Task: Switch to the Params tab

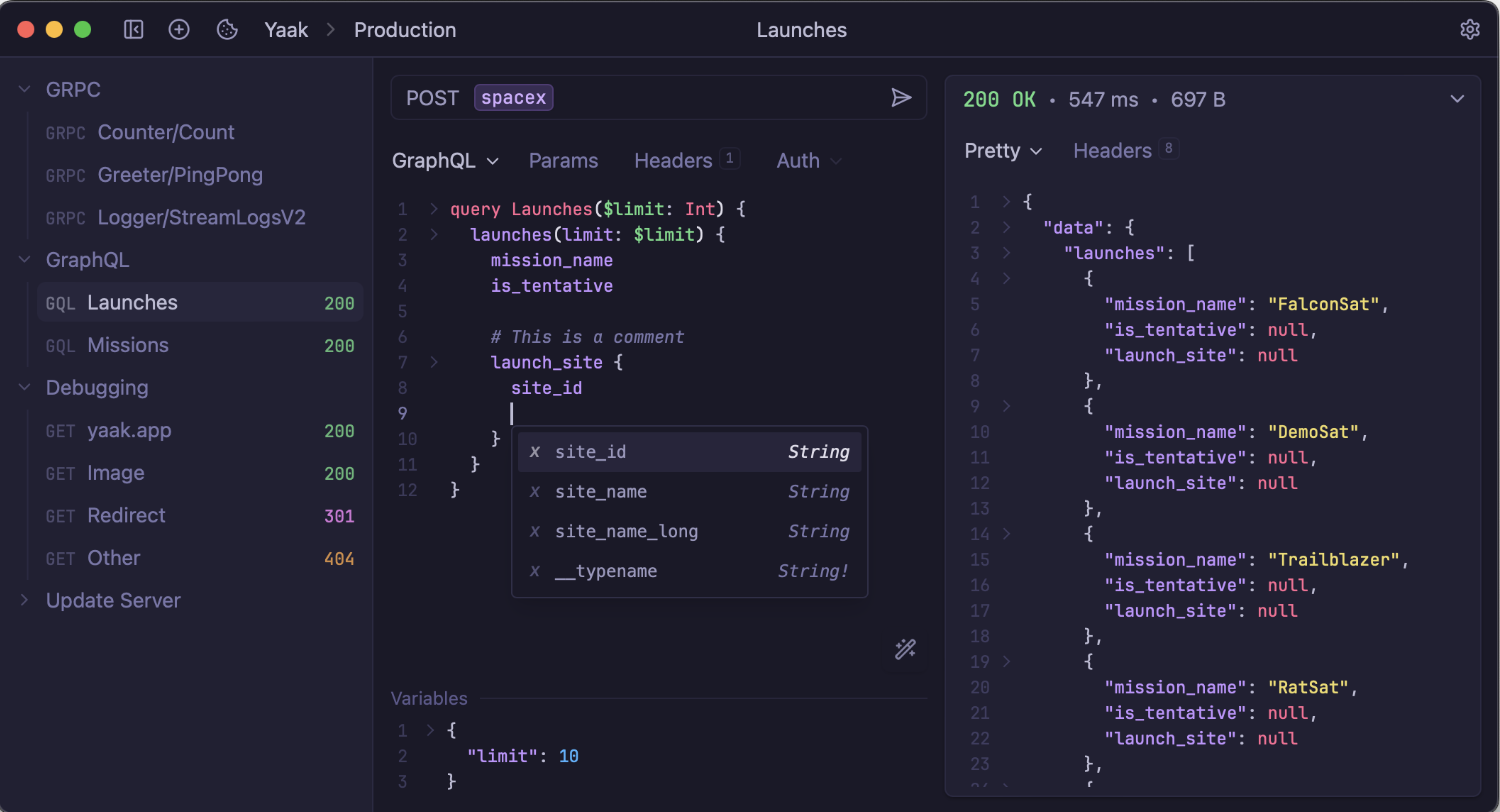Action: (563, 161)
